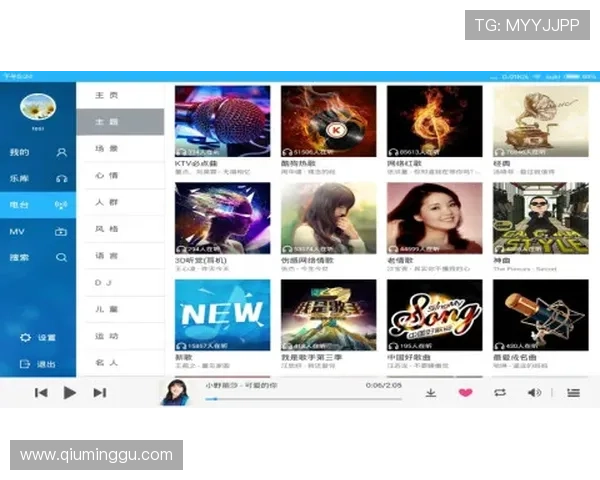
Task: Select the 运动 category
Action: (x=121, y=336)
